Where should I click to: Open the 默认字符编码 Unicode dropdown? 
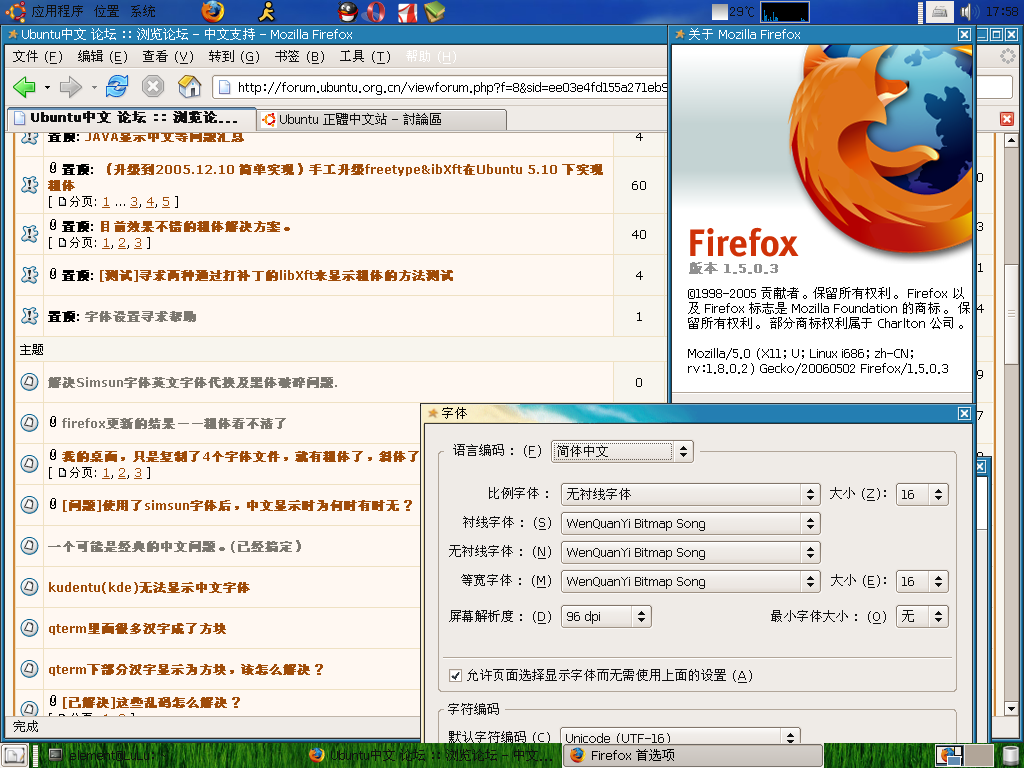pos(680,736)
